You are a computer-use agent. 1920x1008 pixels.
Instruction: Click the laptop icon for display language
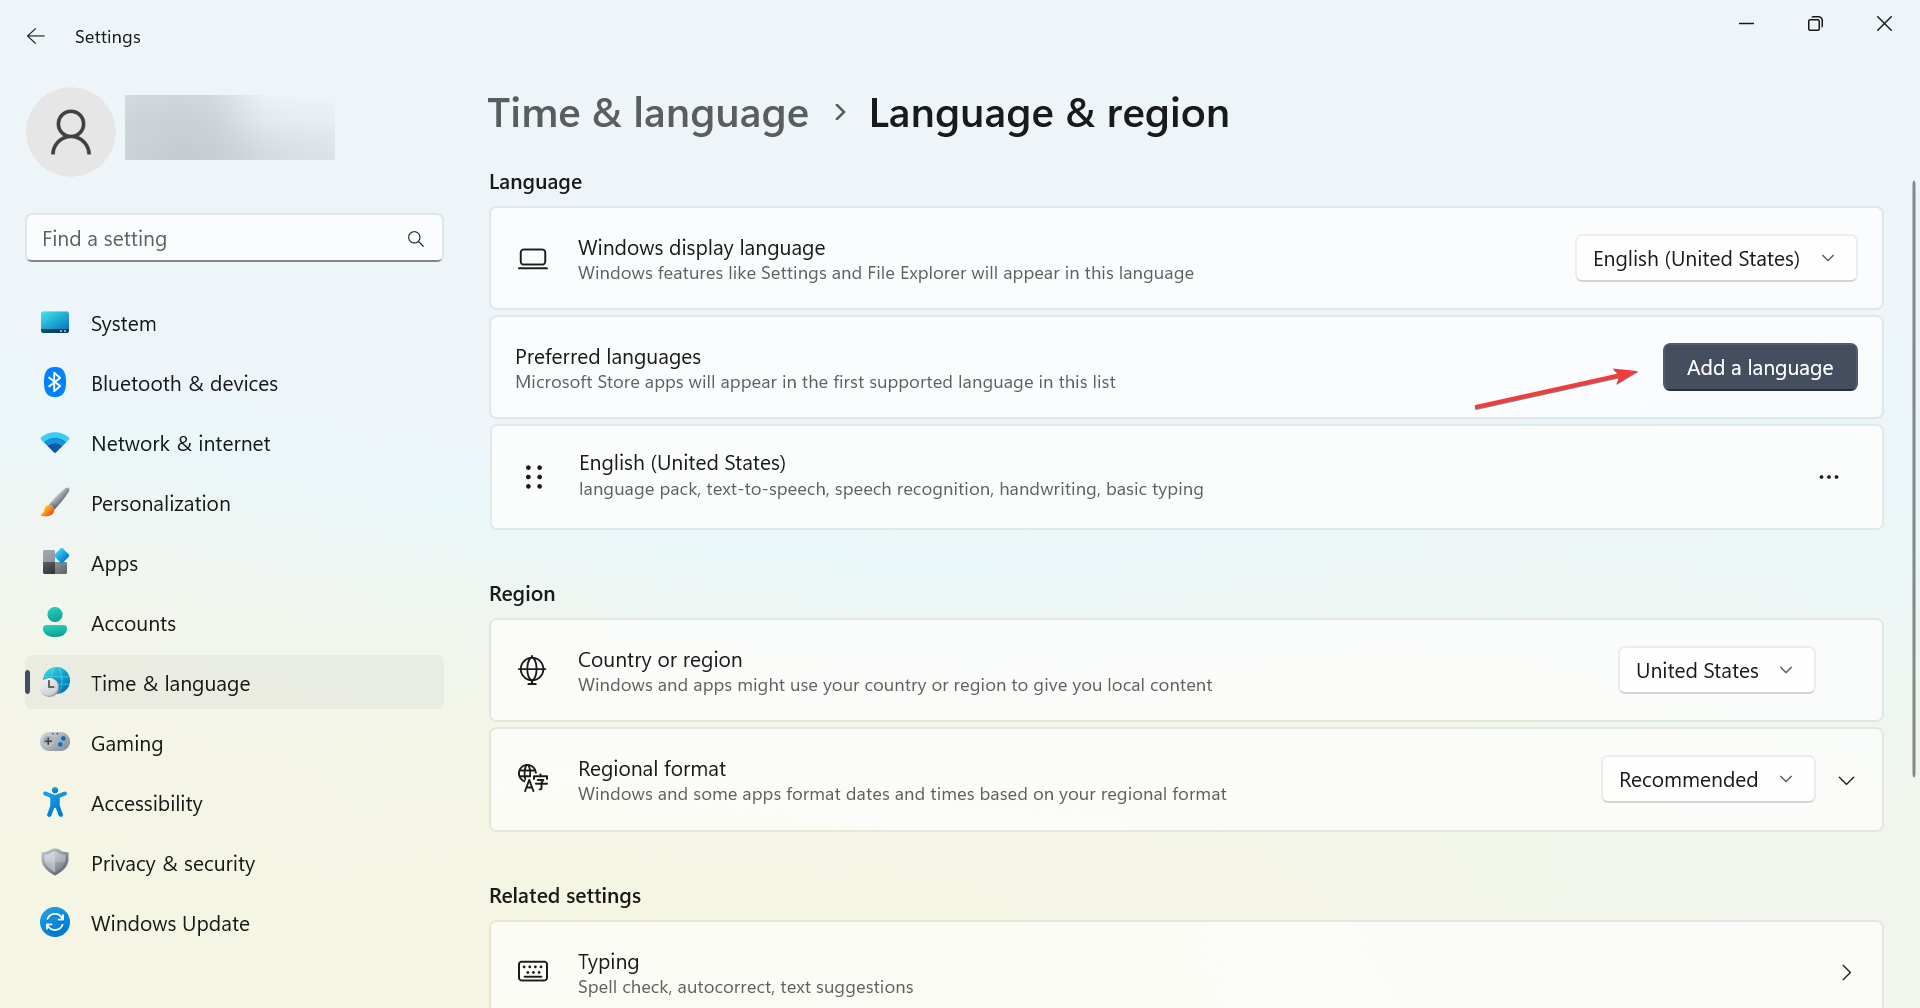(533, 259)
